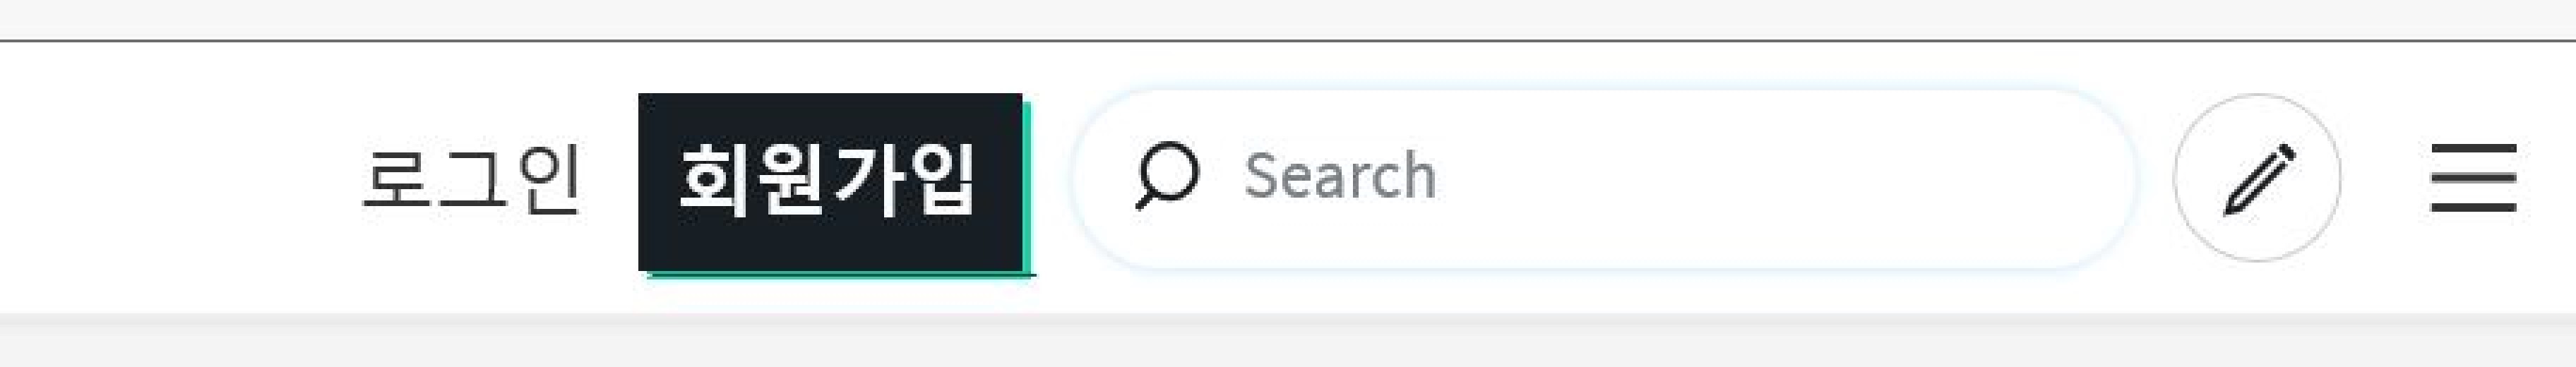Open the hamburger menu
This screenshot has width=2576, height=367.
2474,178
